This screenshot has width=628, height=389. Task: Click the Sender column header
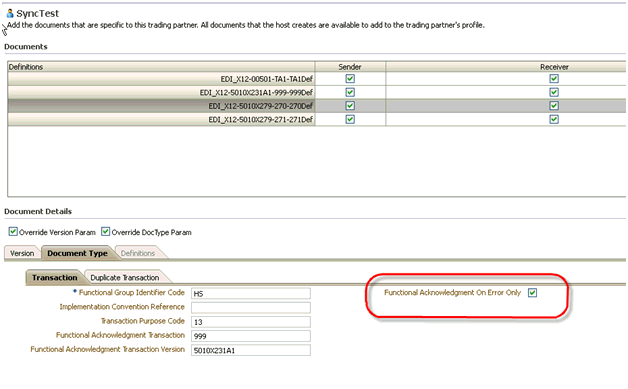pos(350,67)
